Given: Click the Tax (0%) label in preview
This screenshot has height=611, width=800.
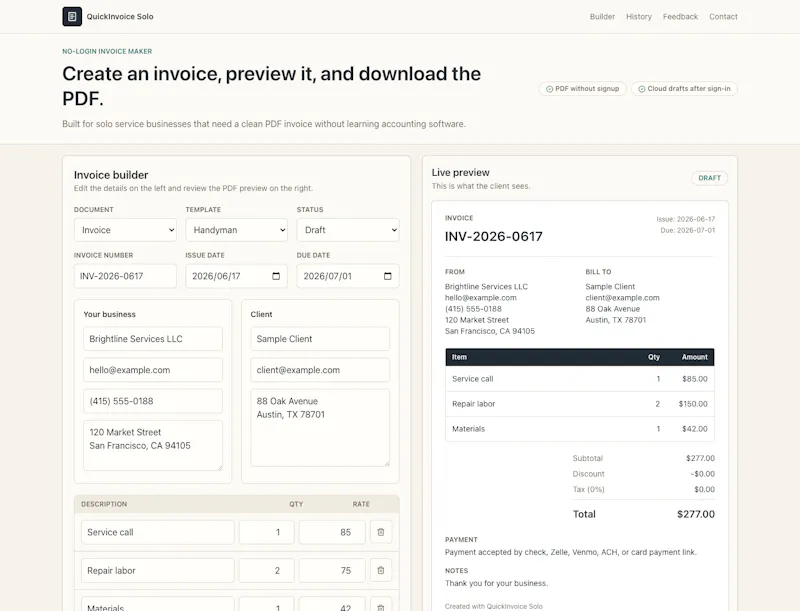Looking at the screenshot, I should [588, 489].
